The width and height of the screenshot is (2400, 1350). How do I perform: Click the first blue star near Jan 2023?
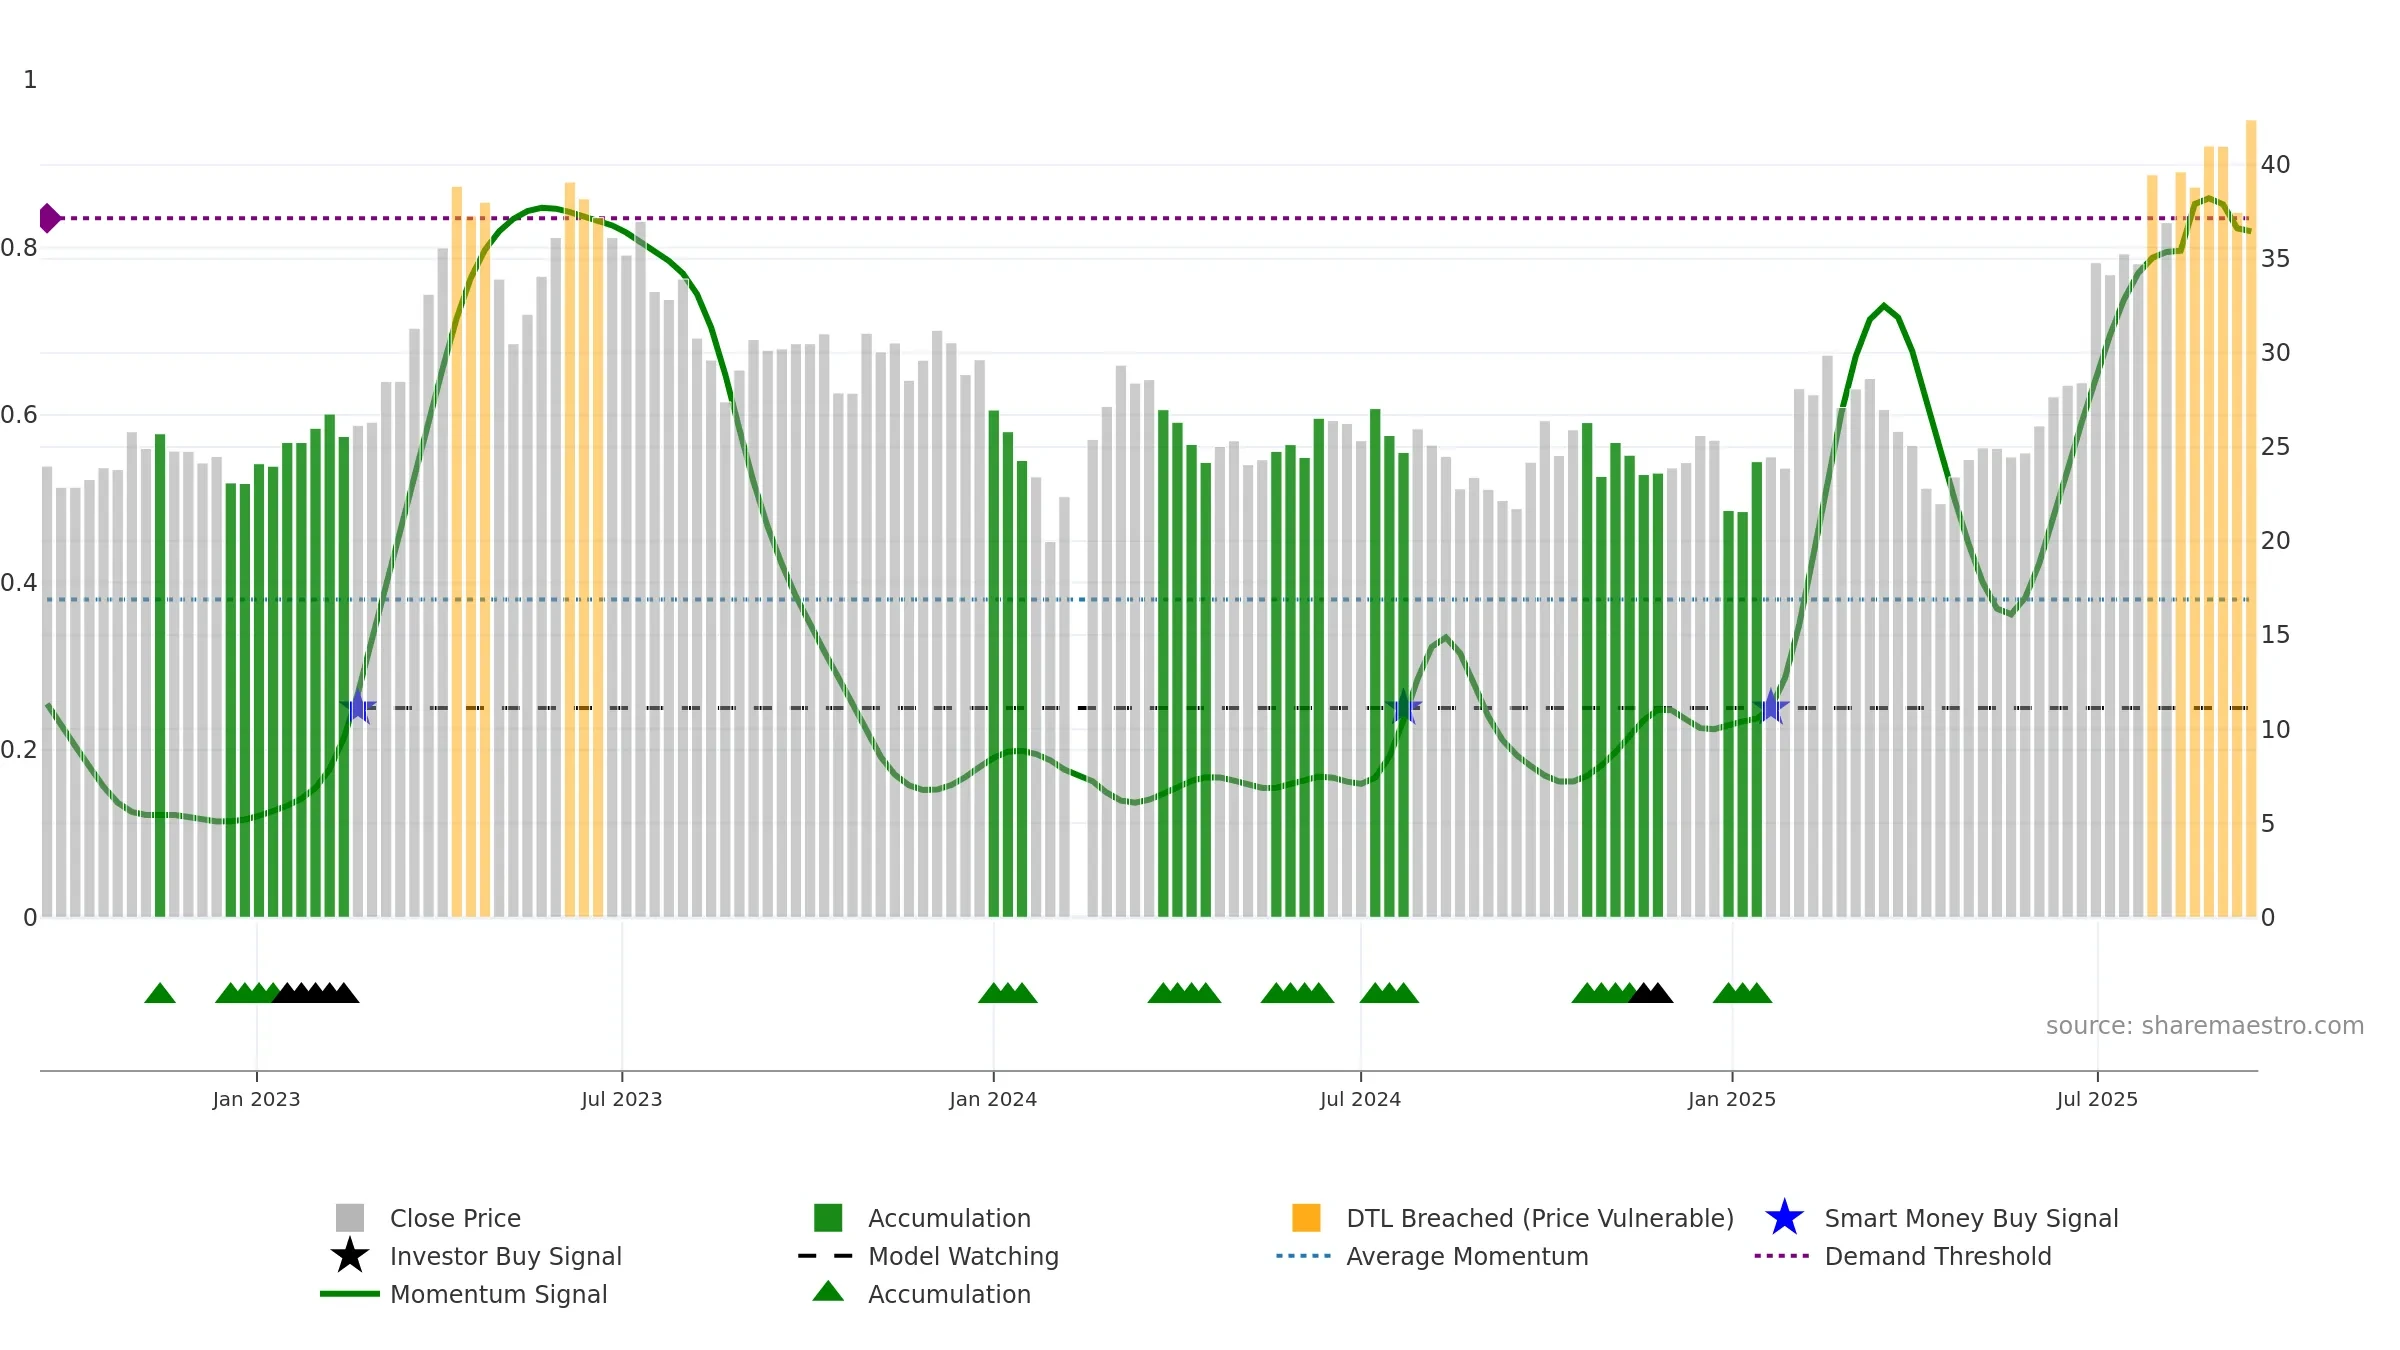pos(358,707)
